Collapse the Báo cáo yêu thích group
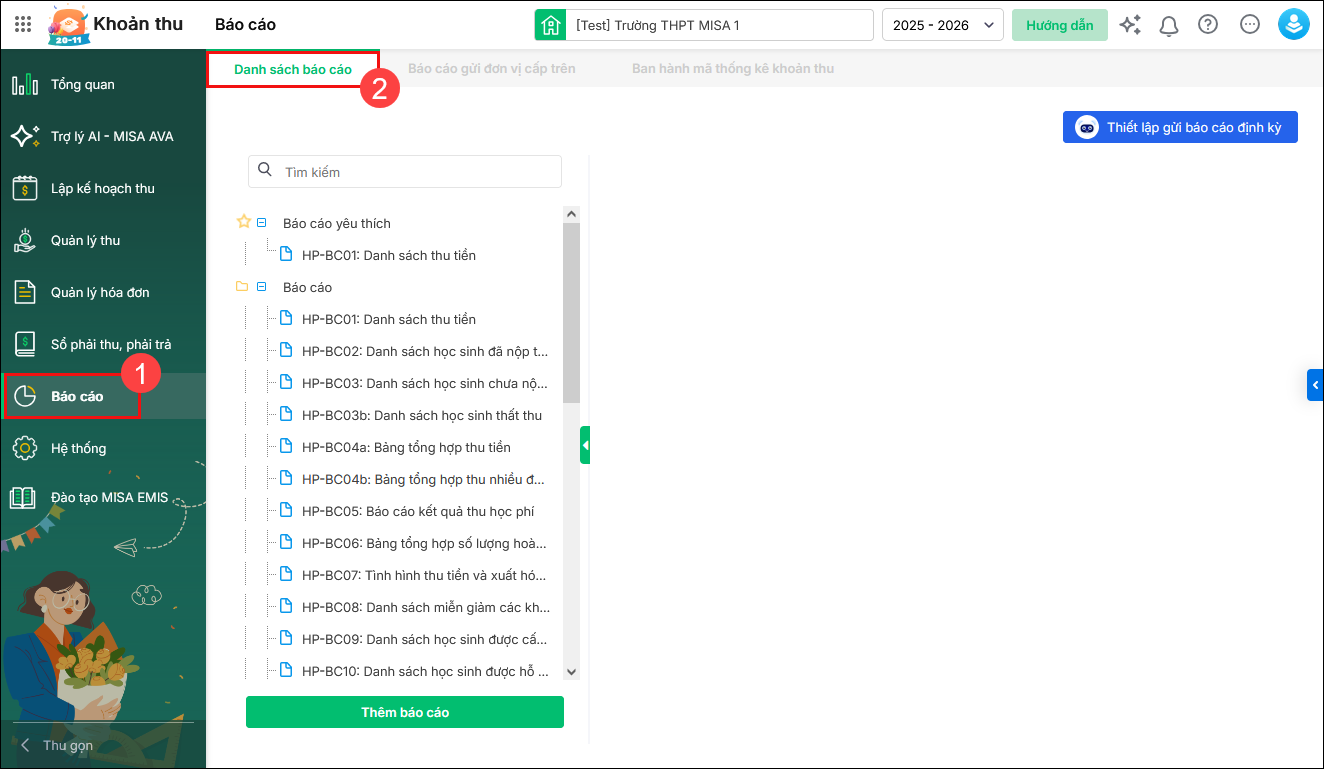This screenshot has height=769, width=1324. pyautogui.click(x=262, y=222)
